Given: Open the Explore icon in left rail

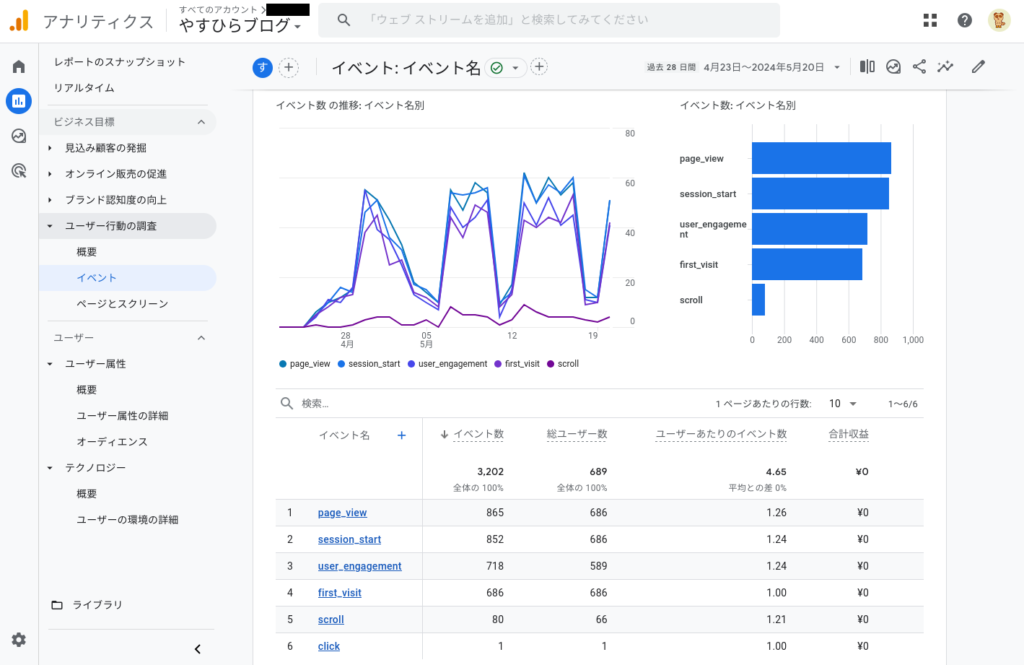Looking at the screenshot, I should pos(18,136).
